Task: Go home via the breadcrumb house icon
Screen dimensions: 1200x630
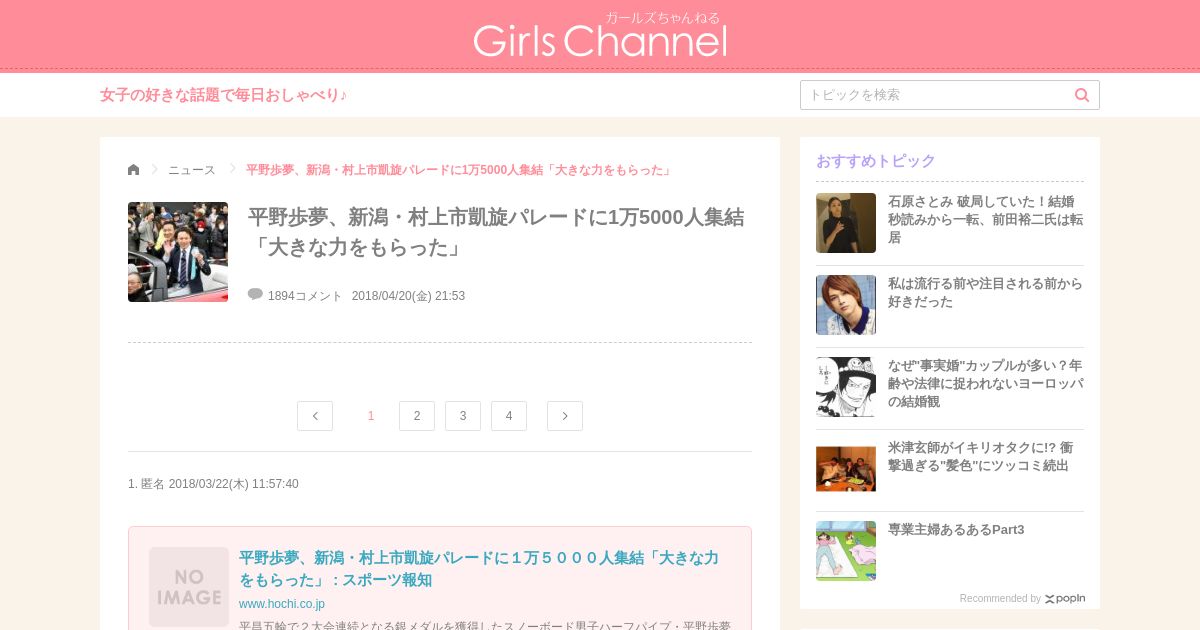Action: pos(134,170)
